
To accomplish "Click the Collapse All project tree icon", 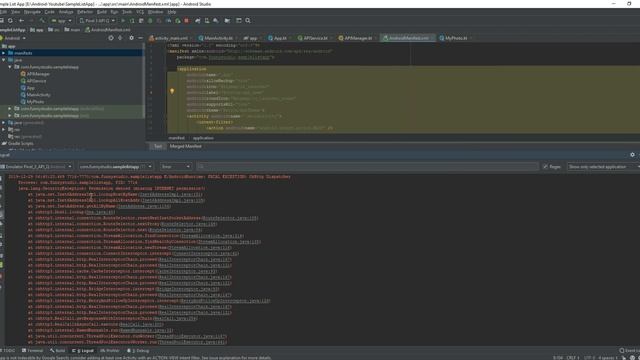I will click(120, 38).
